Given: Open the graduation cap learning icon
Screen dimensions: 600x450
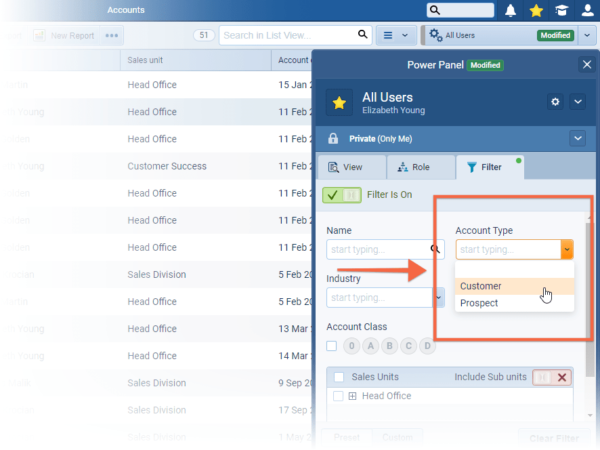Looking at the screenshot, I should (562, 11).
